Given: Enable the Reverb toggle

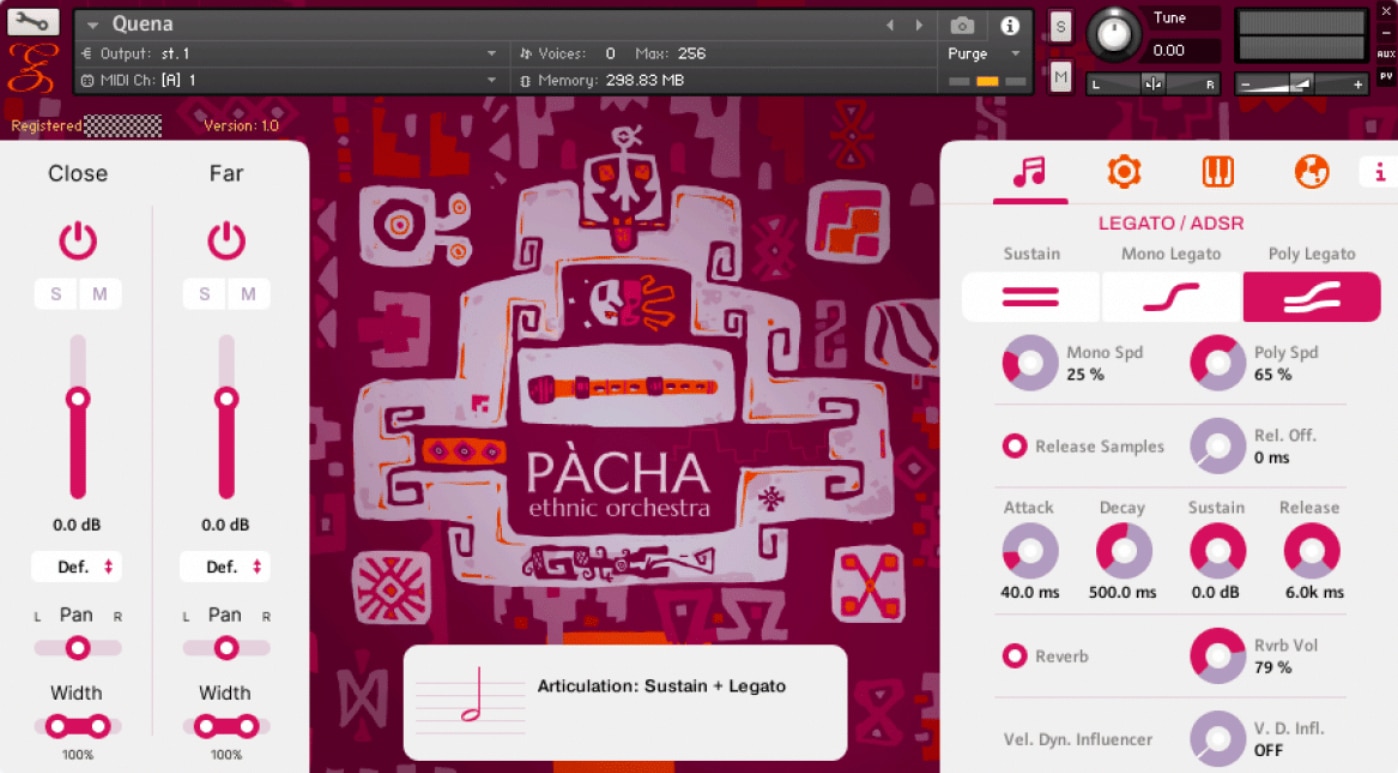Looking at the screenshot, I should point(1013,656).
